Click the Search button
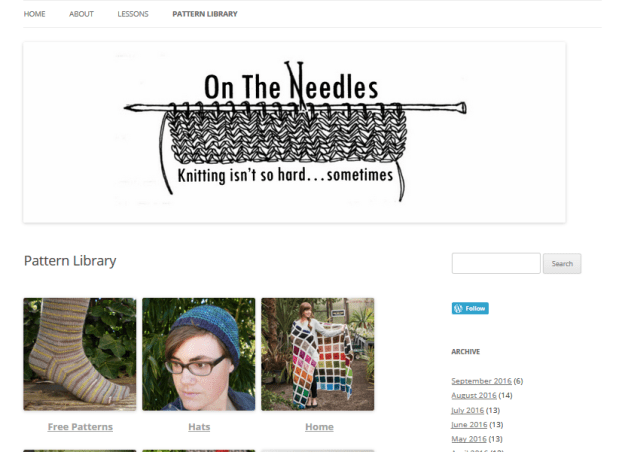The image size is (625, 452). [x=562, y=263]
